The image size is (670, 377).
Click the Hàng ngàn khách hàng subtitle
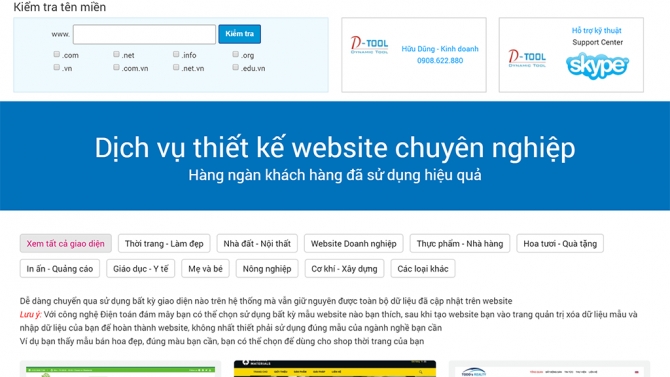(335, 175)
